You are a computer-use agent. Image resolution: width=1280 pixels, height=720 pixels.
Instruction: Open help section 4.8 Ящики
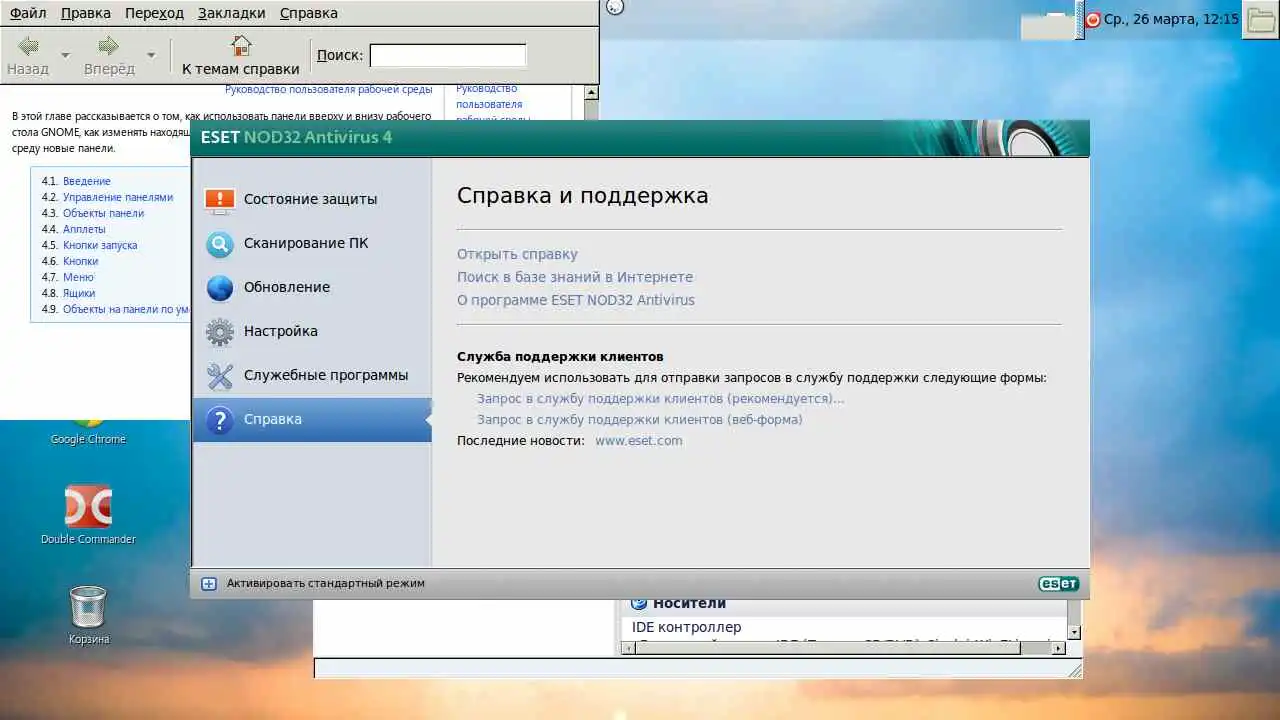[x=79, y=293]
